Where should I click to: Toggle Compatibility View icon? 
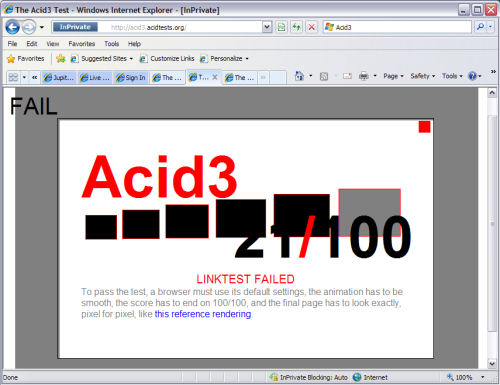(x=281, y=27)
